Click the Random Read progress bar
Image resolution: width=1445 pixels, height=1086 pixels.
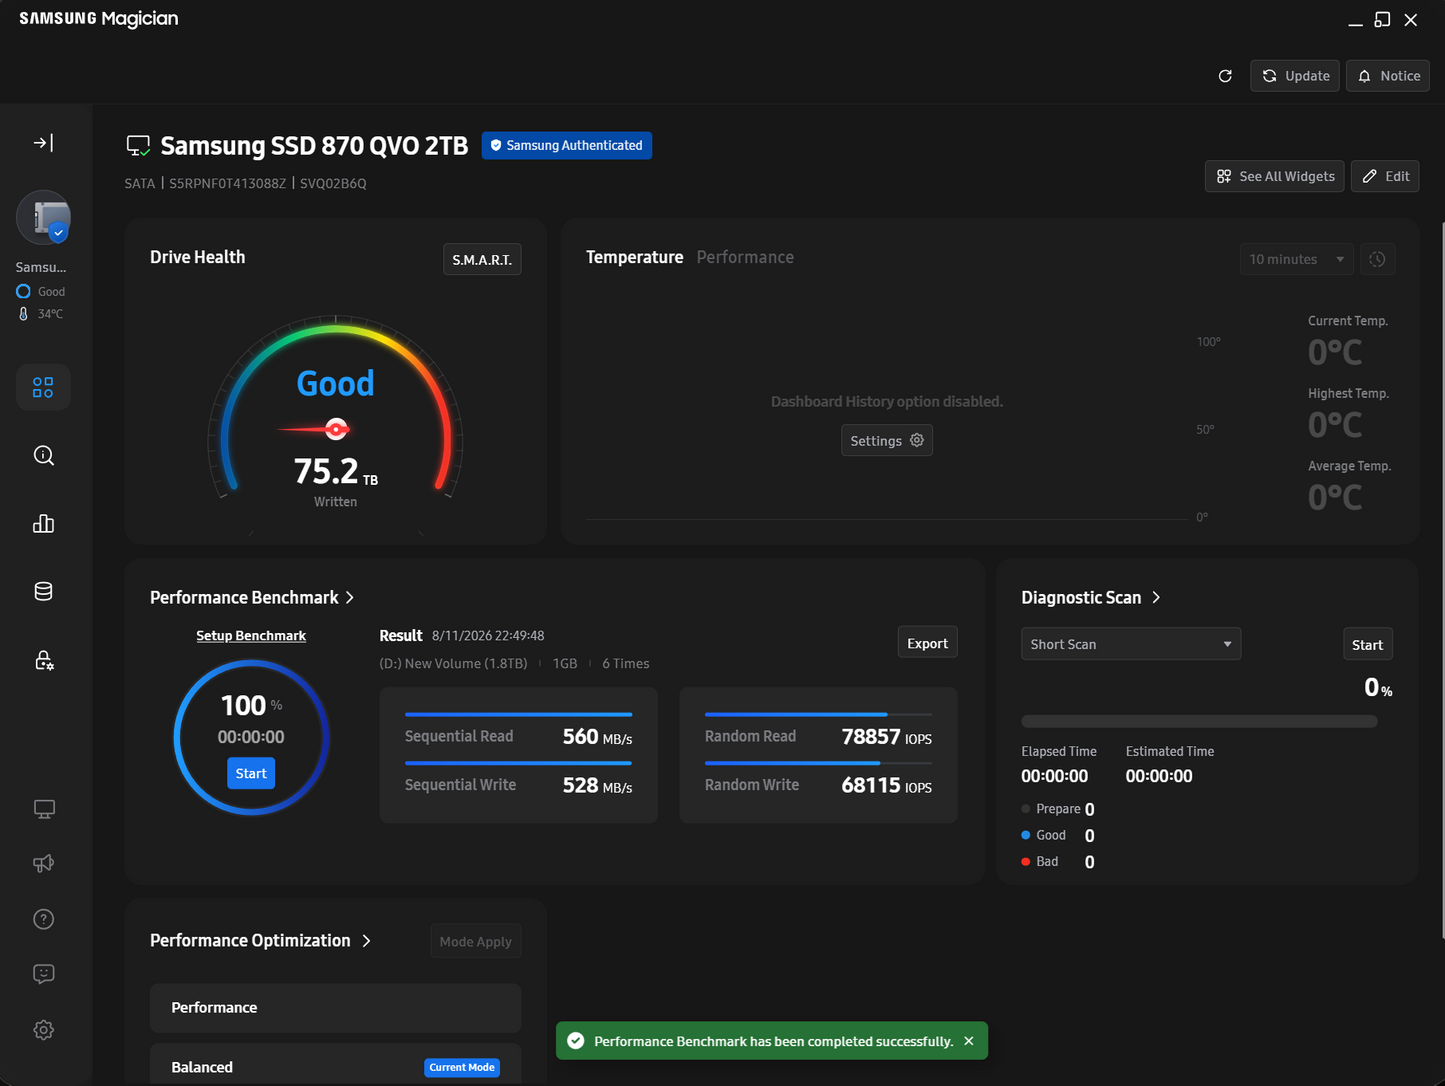point(818,714)
